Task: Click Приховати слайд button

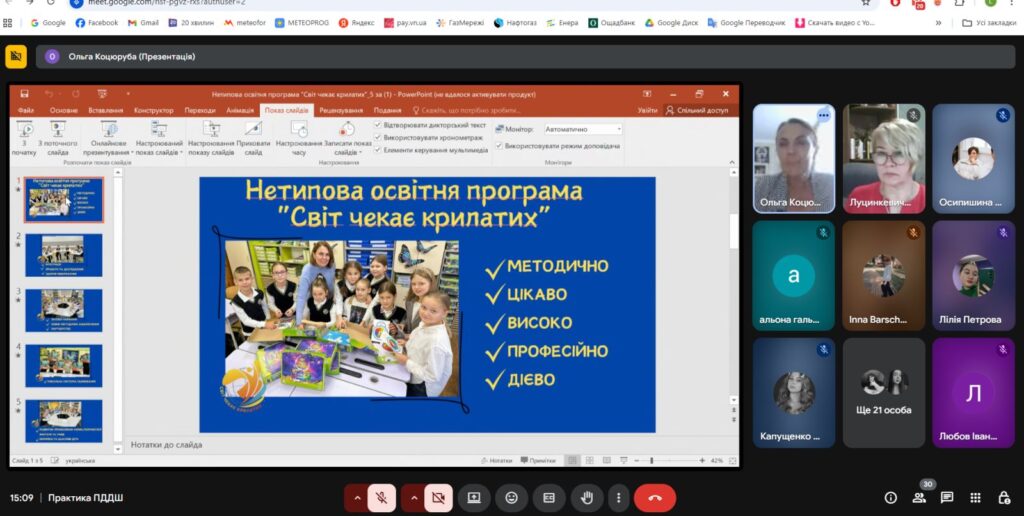Action: pos(253,138)
